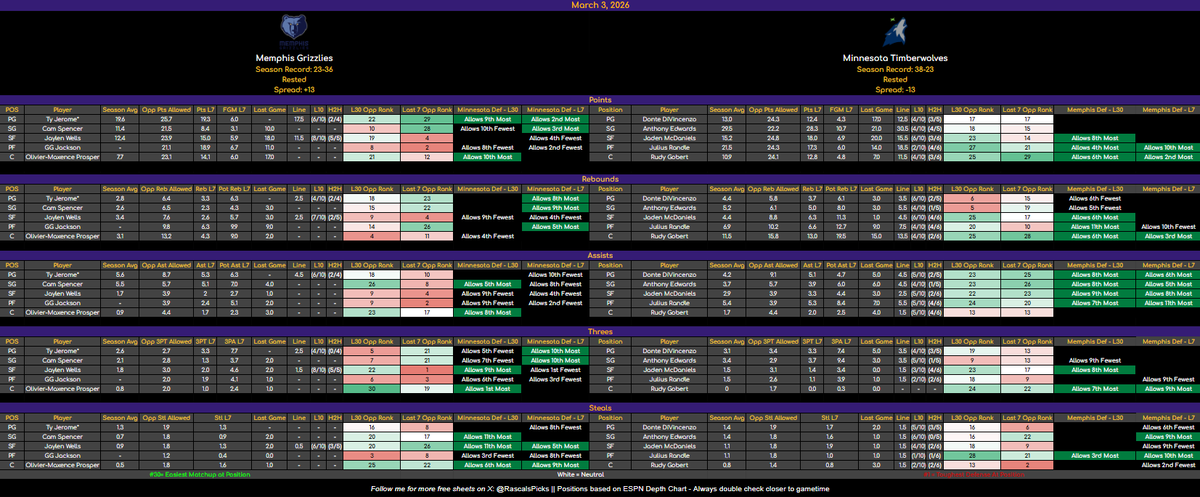Image resolution: width=1200 pixels, height=497 pixels.
Task: Click Rudy Gobert's 13.5 rebounds line
Action: (x=902, y=235)
